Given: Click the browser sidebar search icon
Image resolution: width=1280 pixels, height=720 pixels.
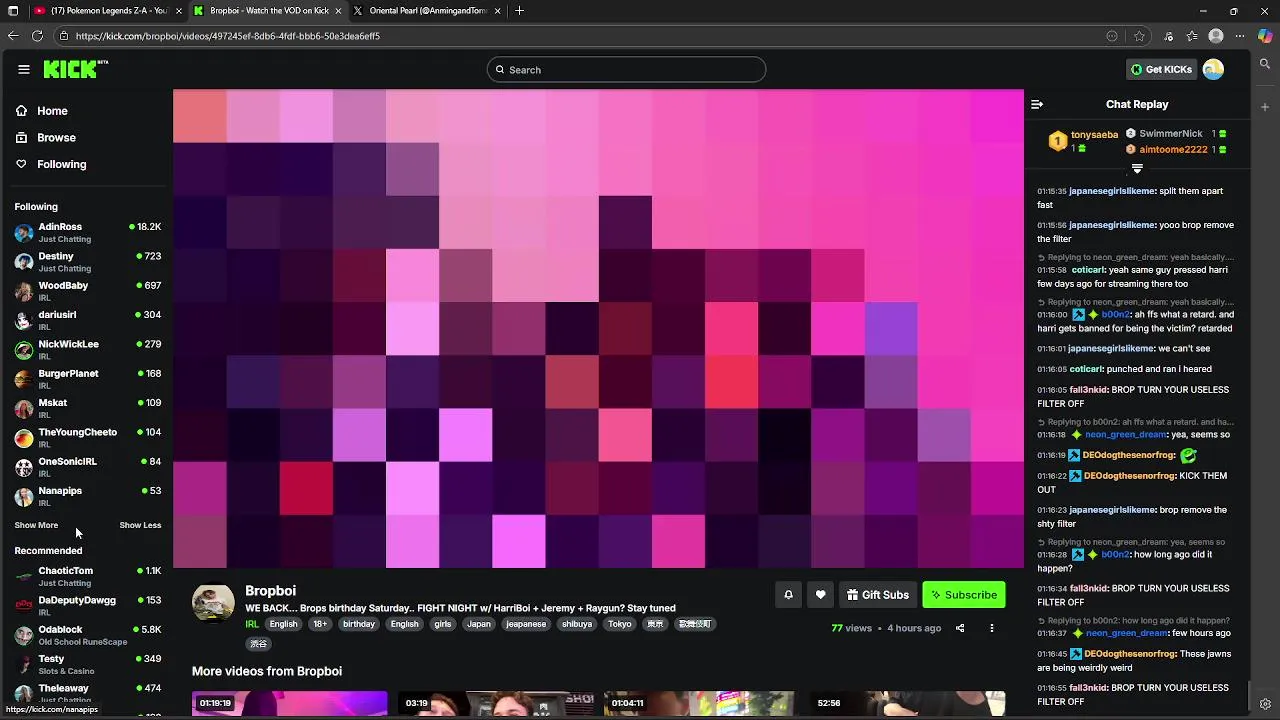Looking at the screenshot, I should coord(1265,64).
